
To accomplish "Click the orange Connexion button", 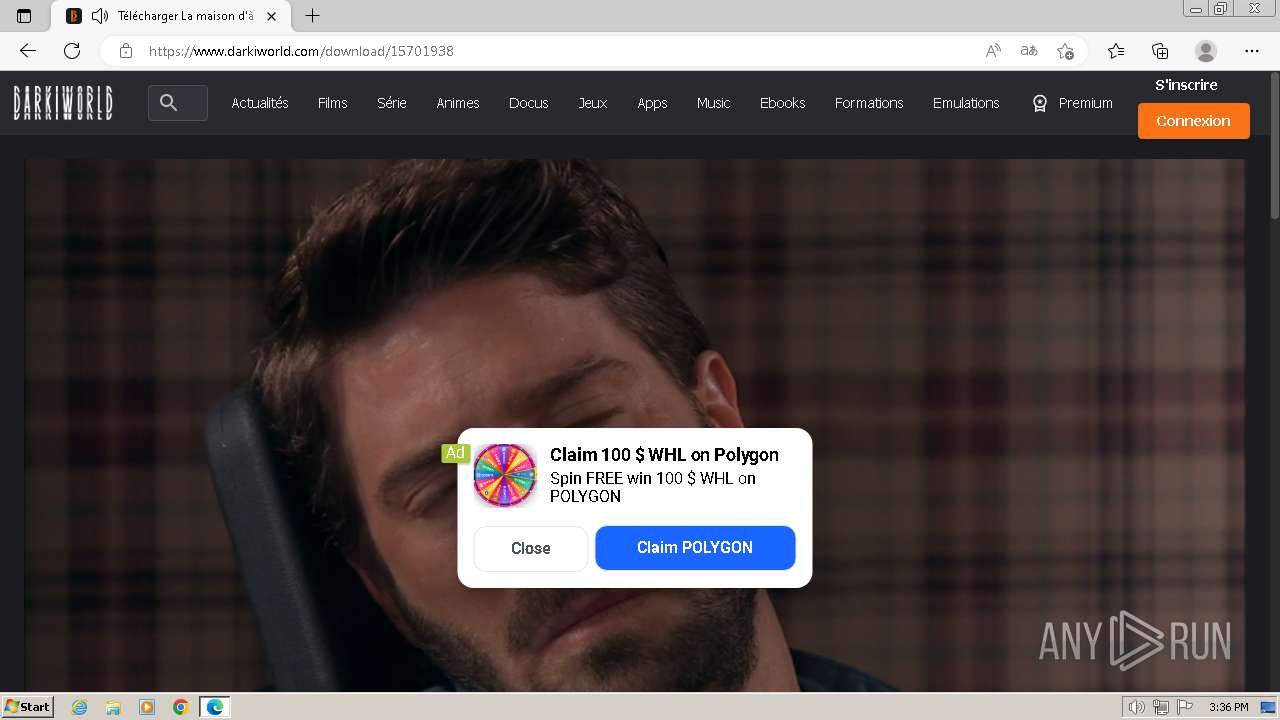I will (x=1194, y=121).
